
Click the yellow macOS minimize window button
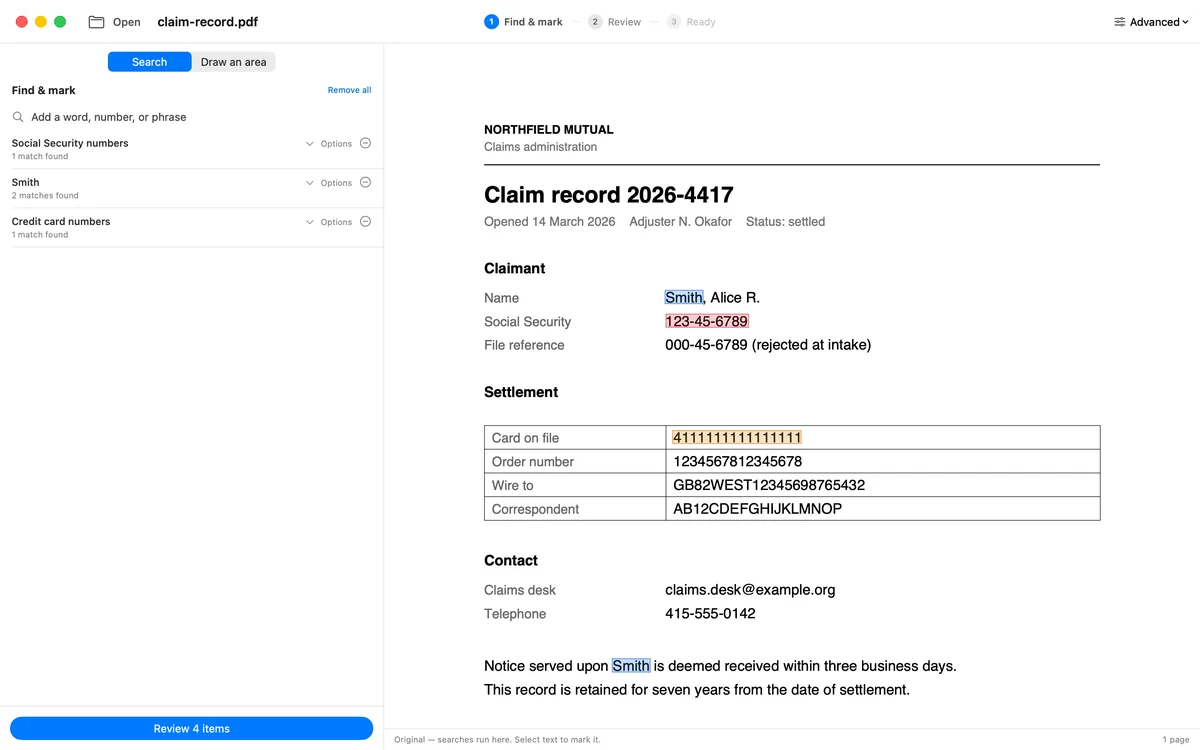(x=41, y=22)
